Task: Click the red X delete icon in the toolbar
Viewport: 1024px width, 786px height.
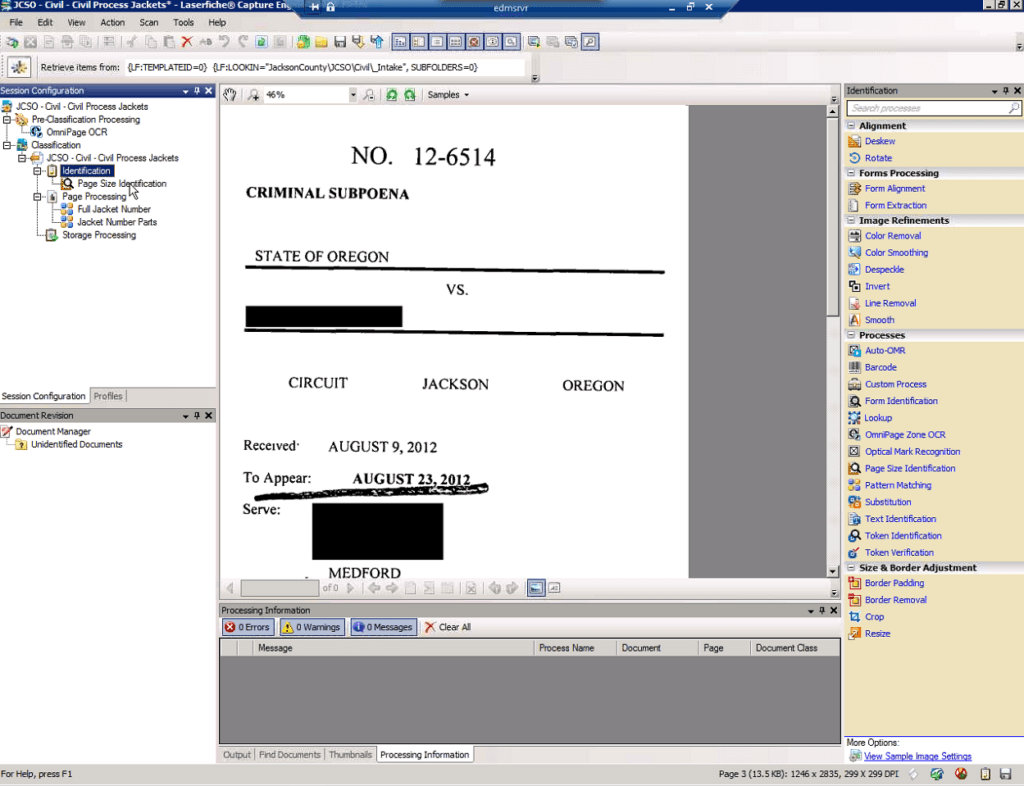Action: coord(186,42)
